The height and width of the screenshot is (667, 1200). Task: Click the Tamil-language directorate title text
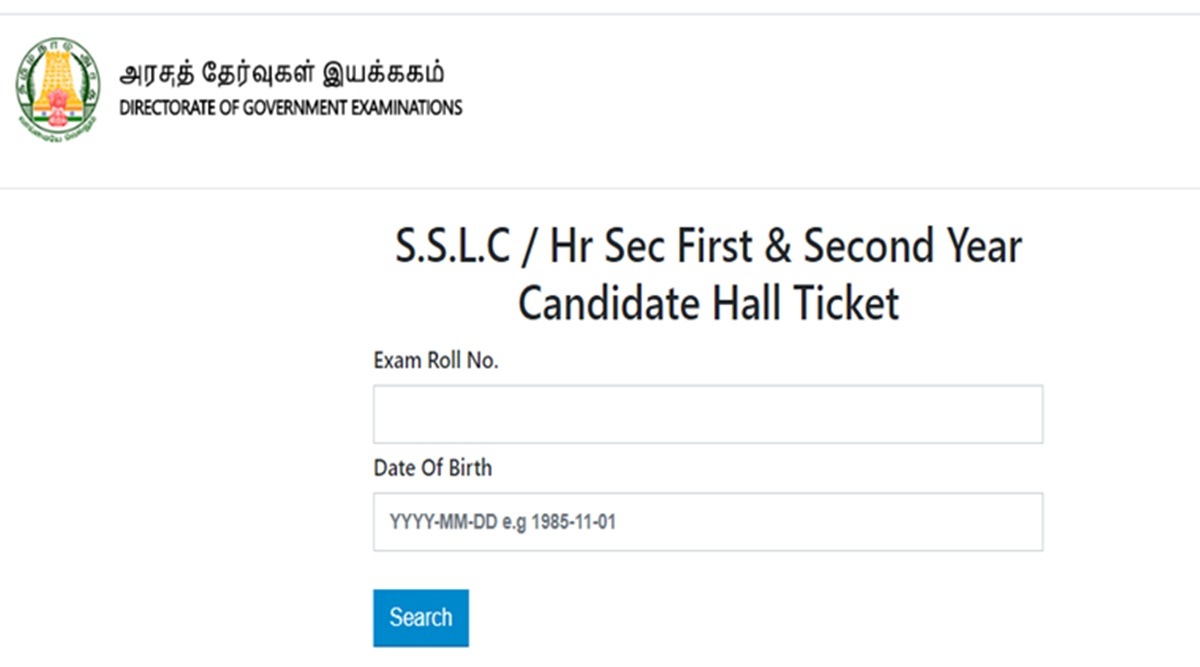coord(283,74)
